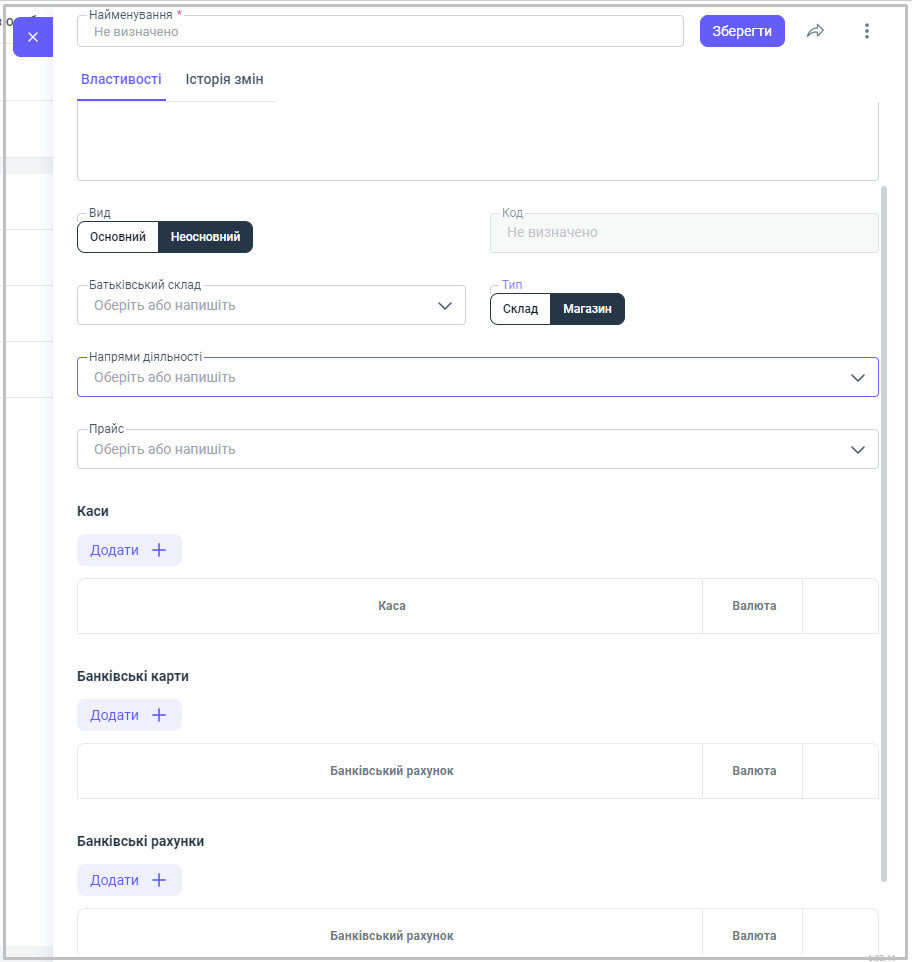Select Неосновний in Вид toggle

coord(205,237)
